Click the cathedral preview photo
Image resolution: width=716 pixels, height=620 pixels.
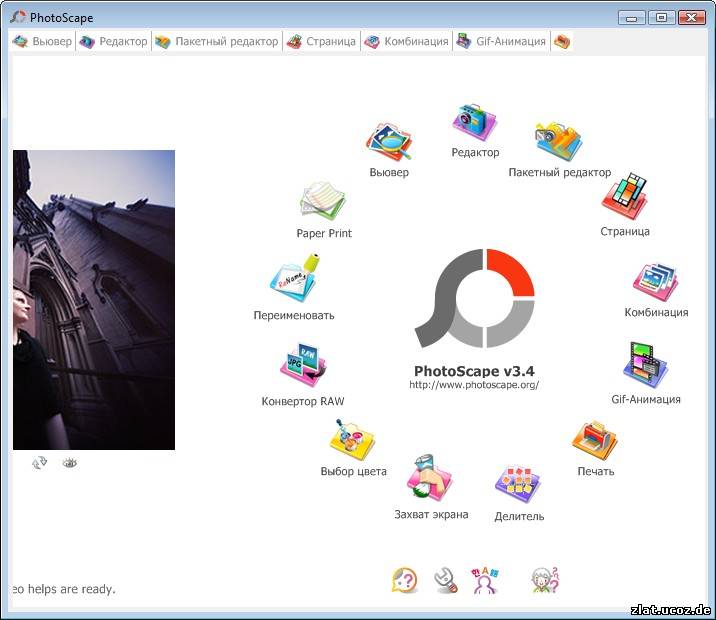[x=94, y=300]
